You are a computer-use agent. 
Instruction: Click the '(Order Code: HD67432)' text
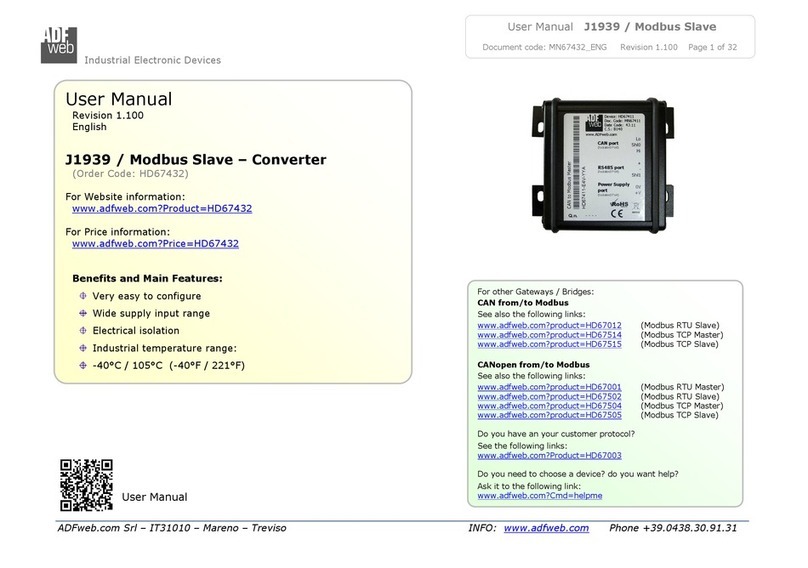tap(130, 174)
